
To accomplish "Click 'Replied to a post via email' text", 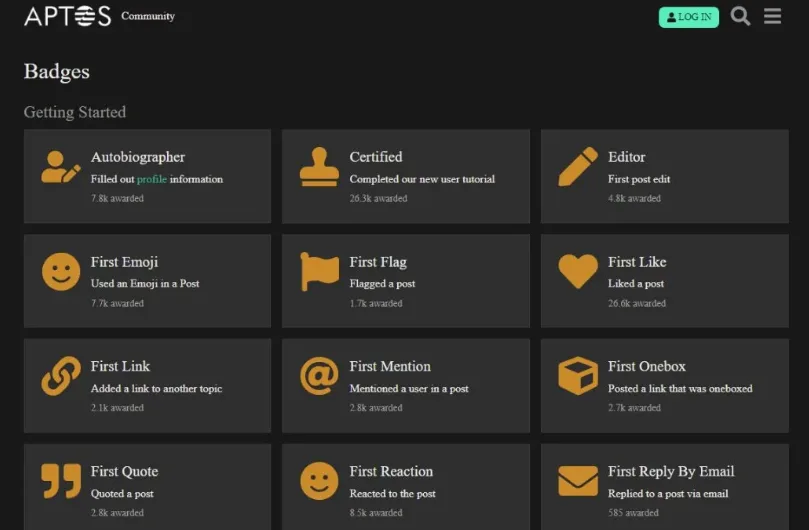I will pyautogui.click(x=668, y=494).
